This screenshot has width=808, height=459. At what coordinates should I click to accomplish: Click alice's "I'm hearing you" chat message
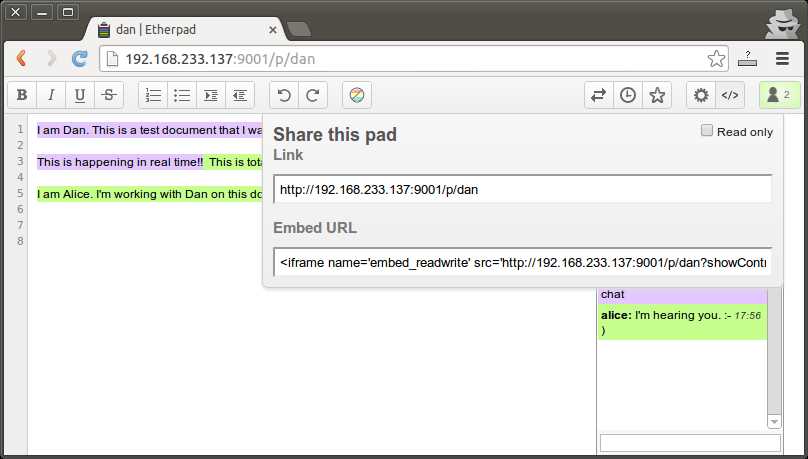click(x=682, y=322)
